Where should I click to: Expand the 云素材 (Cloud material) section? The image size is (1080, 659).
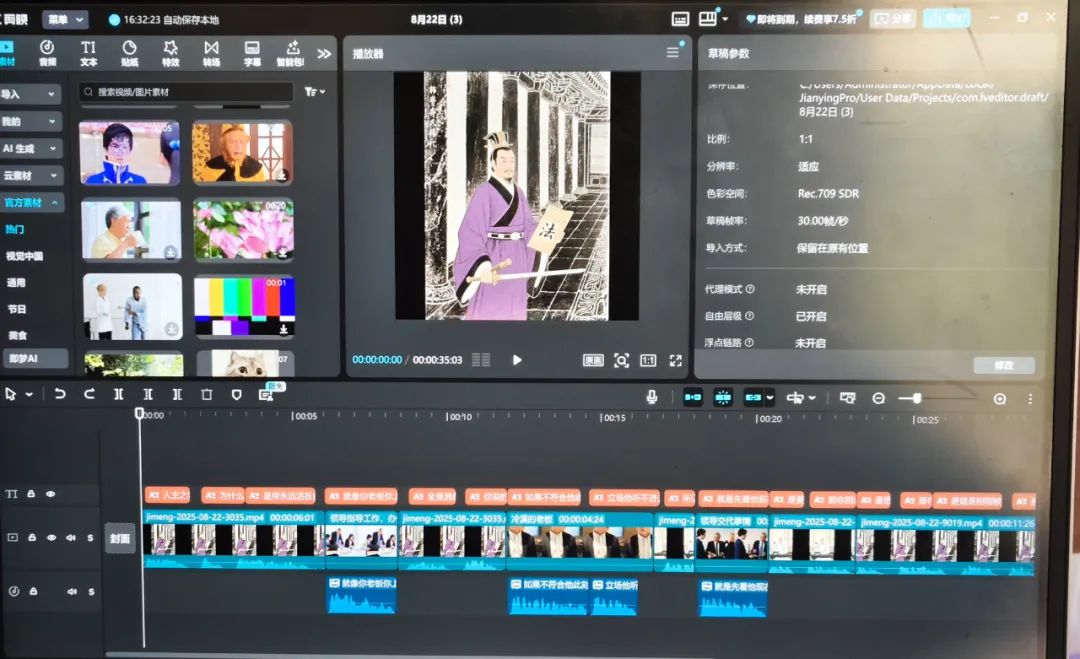30,175
